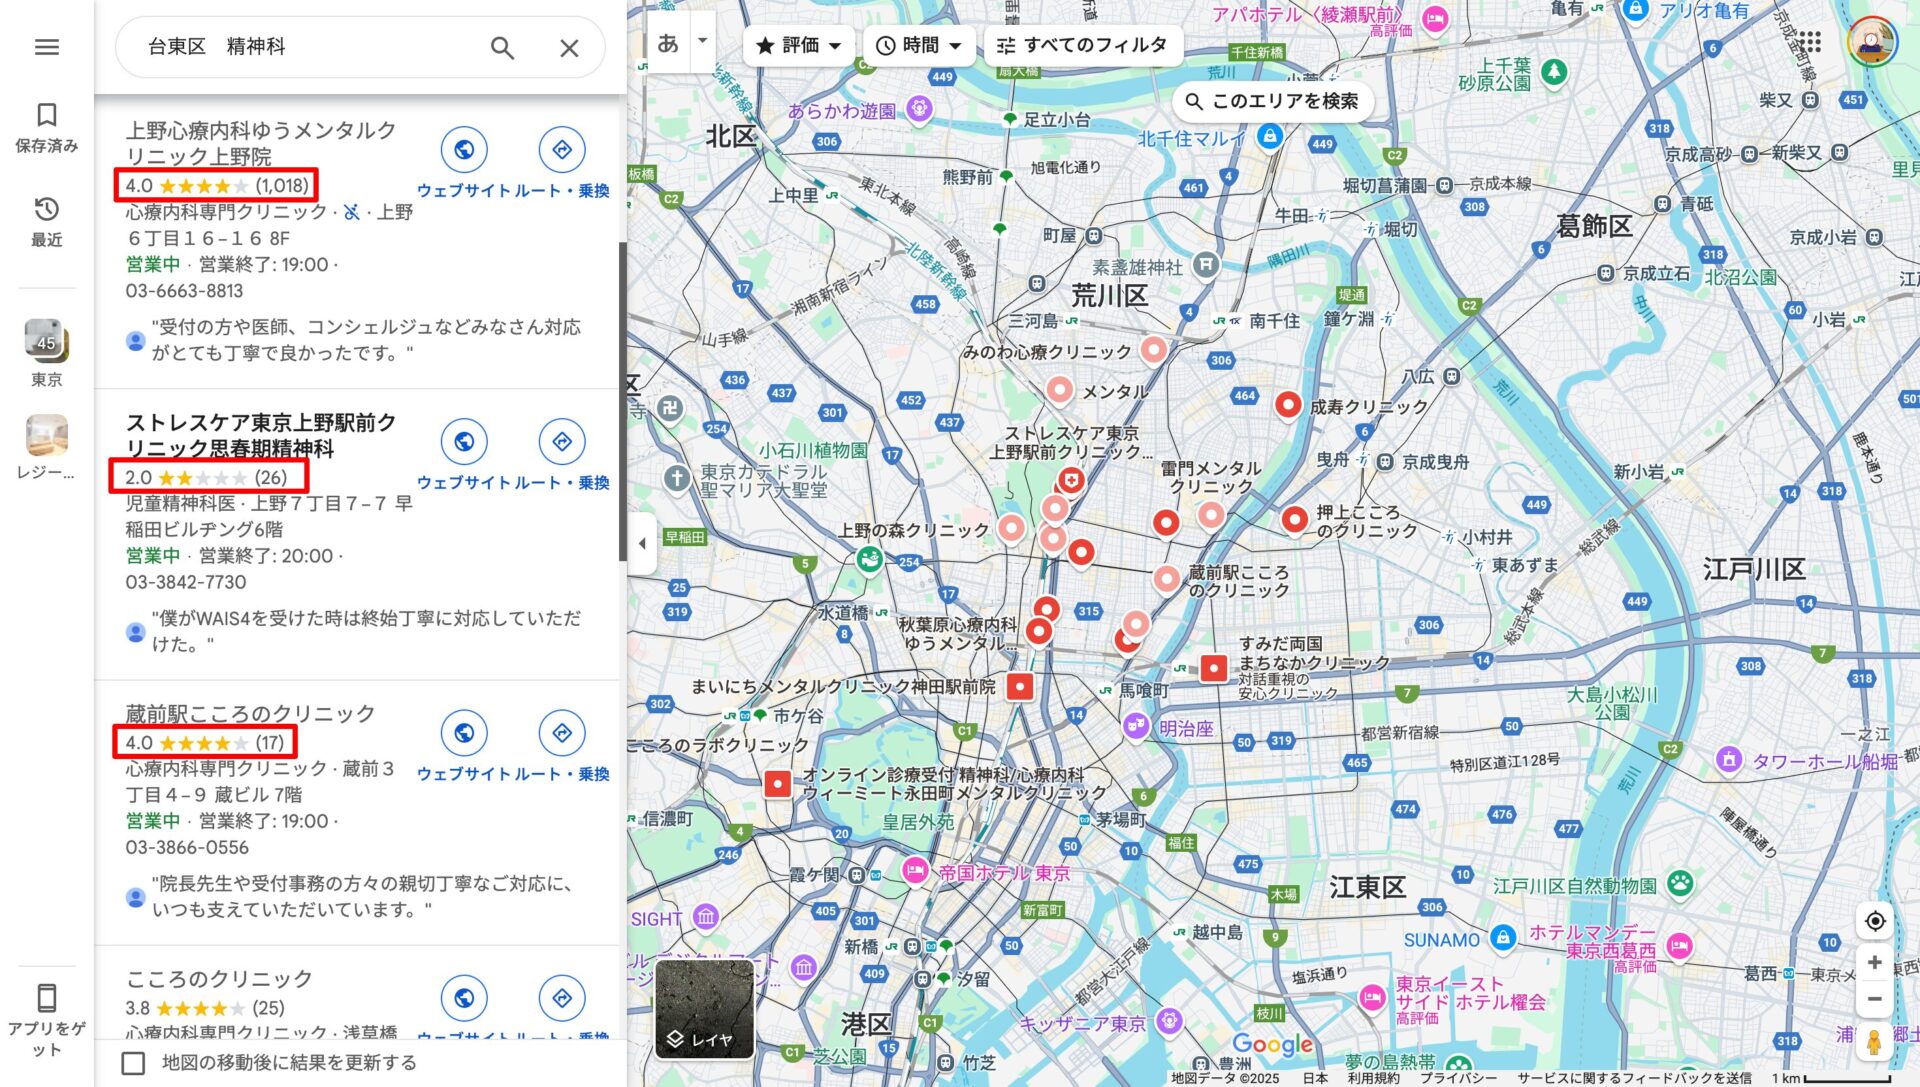1920x1087 pixels.
Task: Open the こころのクリニック listing title
Action: 219,978
